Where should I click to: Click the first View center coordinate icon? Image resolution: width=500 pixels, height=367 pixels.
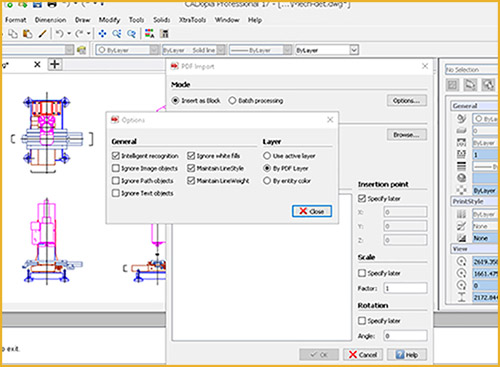pos(461,262)
